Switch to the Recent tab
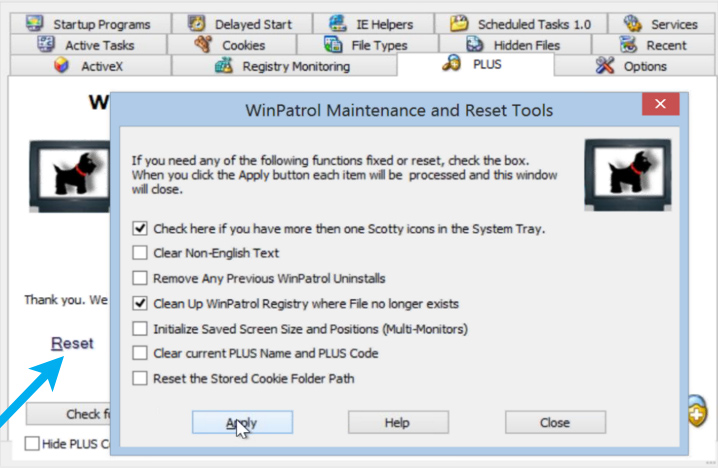718x468 pixels. pyautogui.click(x=653, y=44)
